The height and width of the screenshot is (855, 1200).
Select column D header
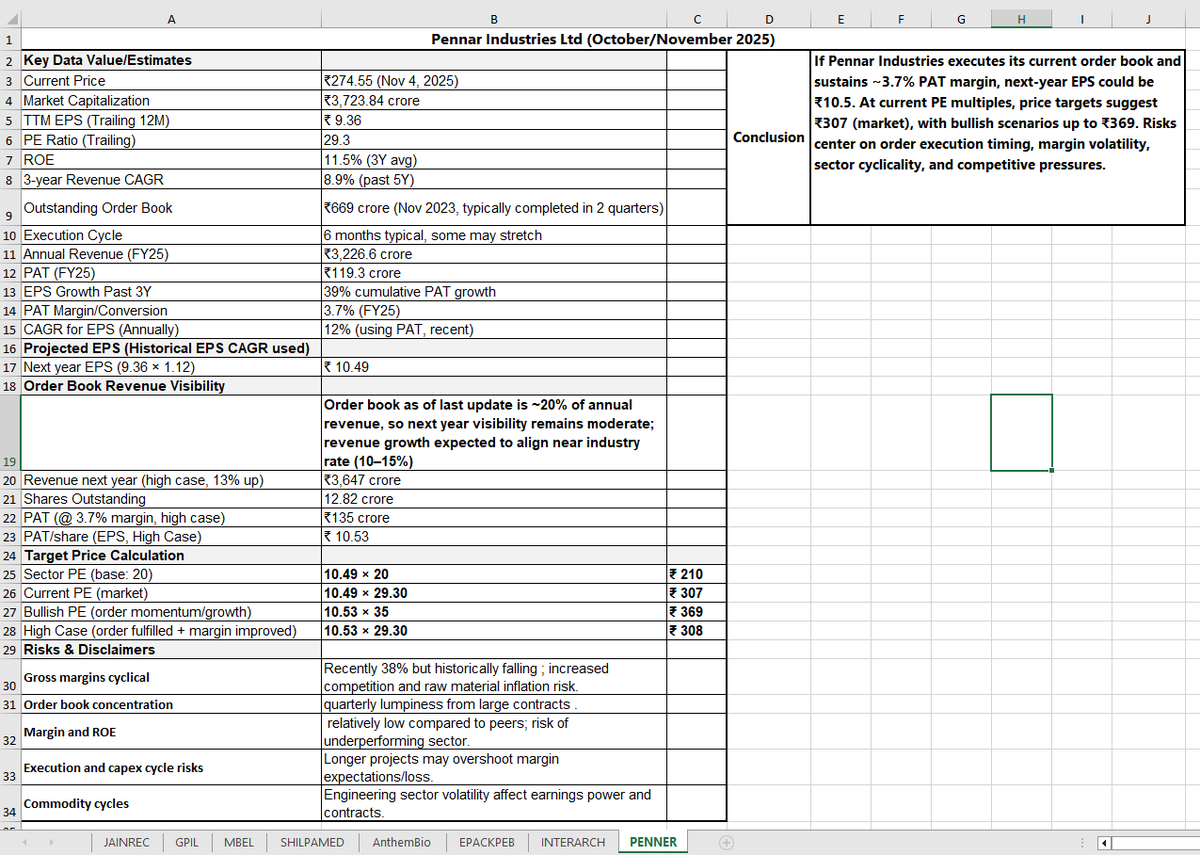click(768, 18)
